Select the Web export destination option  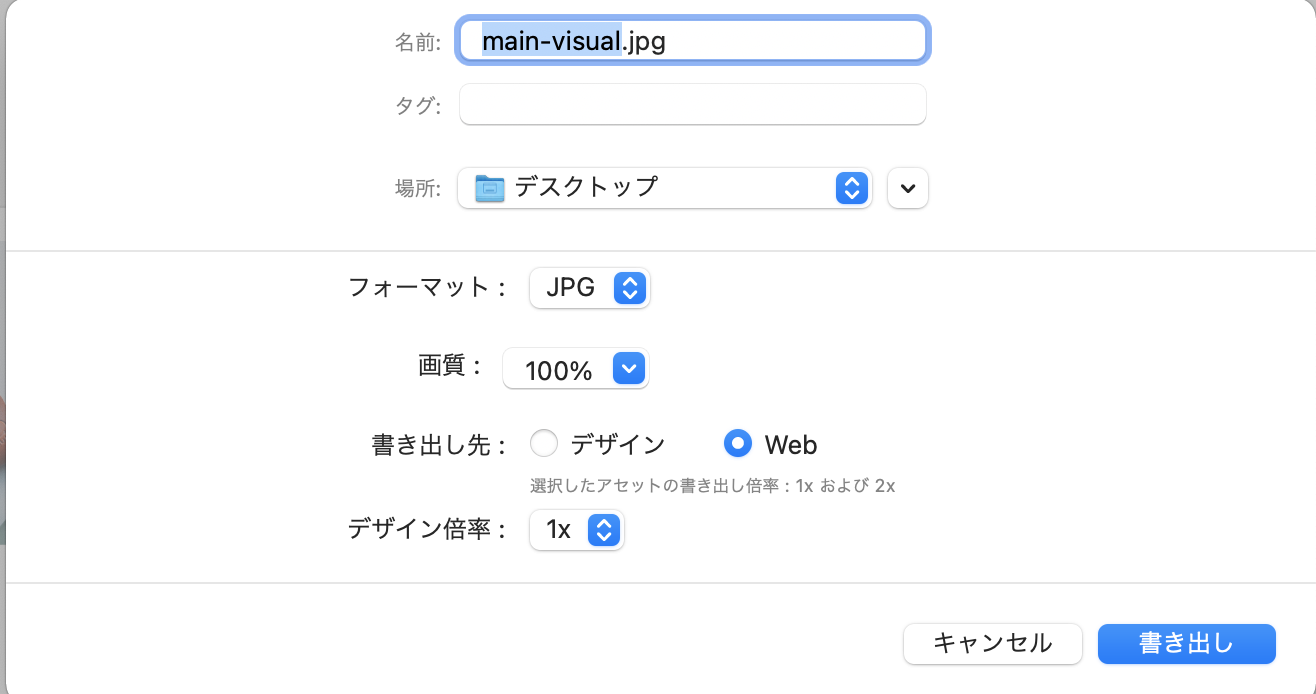point(737,443)
